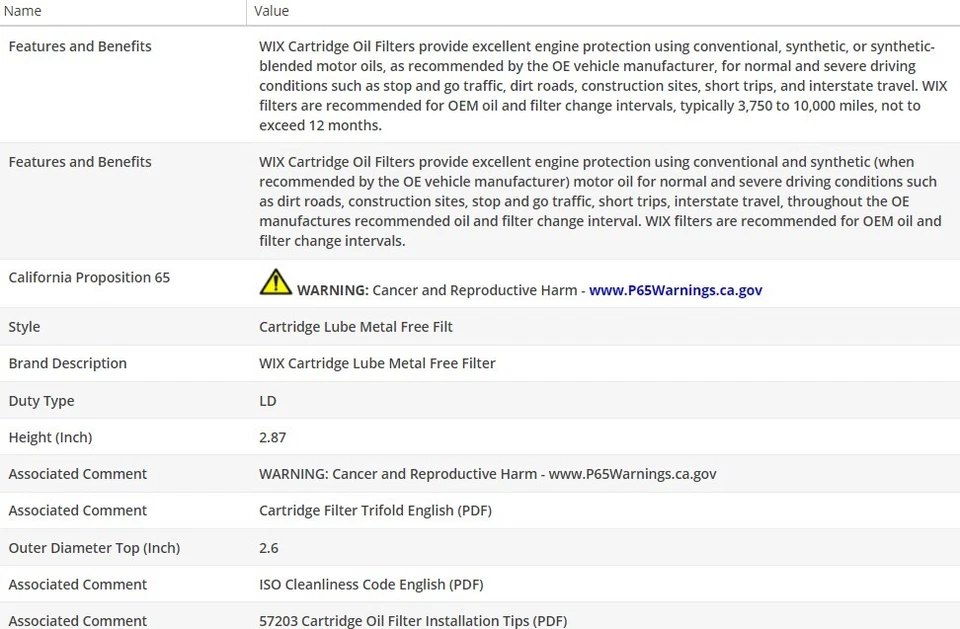
Task: Select the plain-text WARNING Associated Comment value
Action: [x=487, y=474]
